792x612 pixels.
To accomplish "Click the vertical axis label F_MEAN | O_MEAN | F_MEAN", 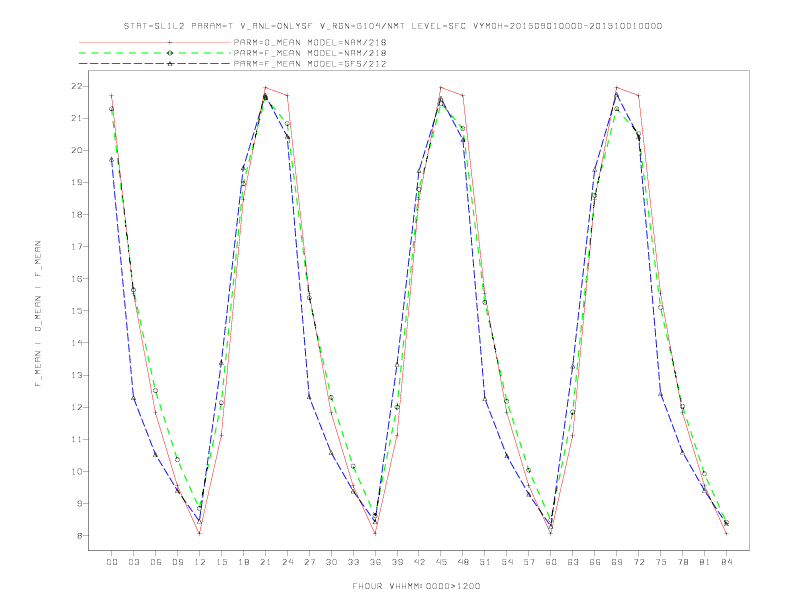I will click(38, 314).
